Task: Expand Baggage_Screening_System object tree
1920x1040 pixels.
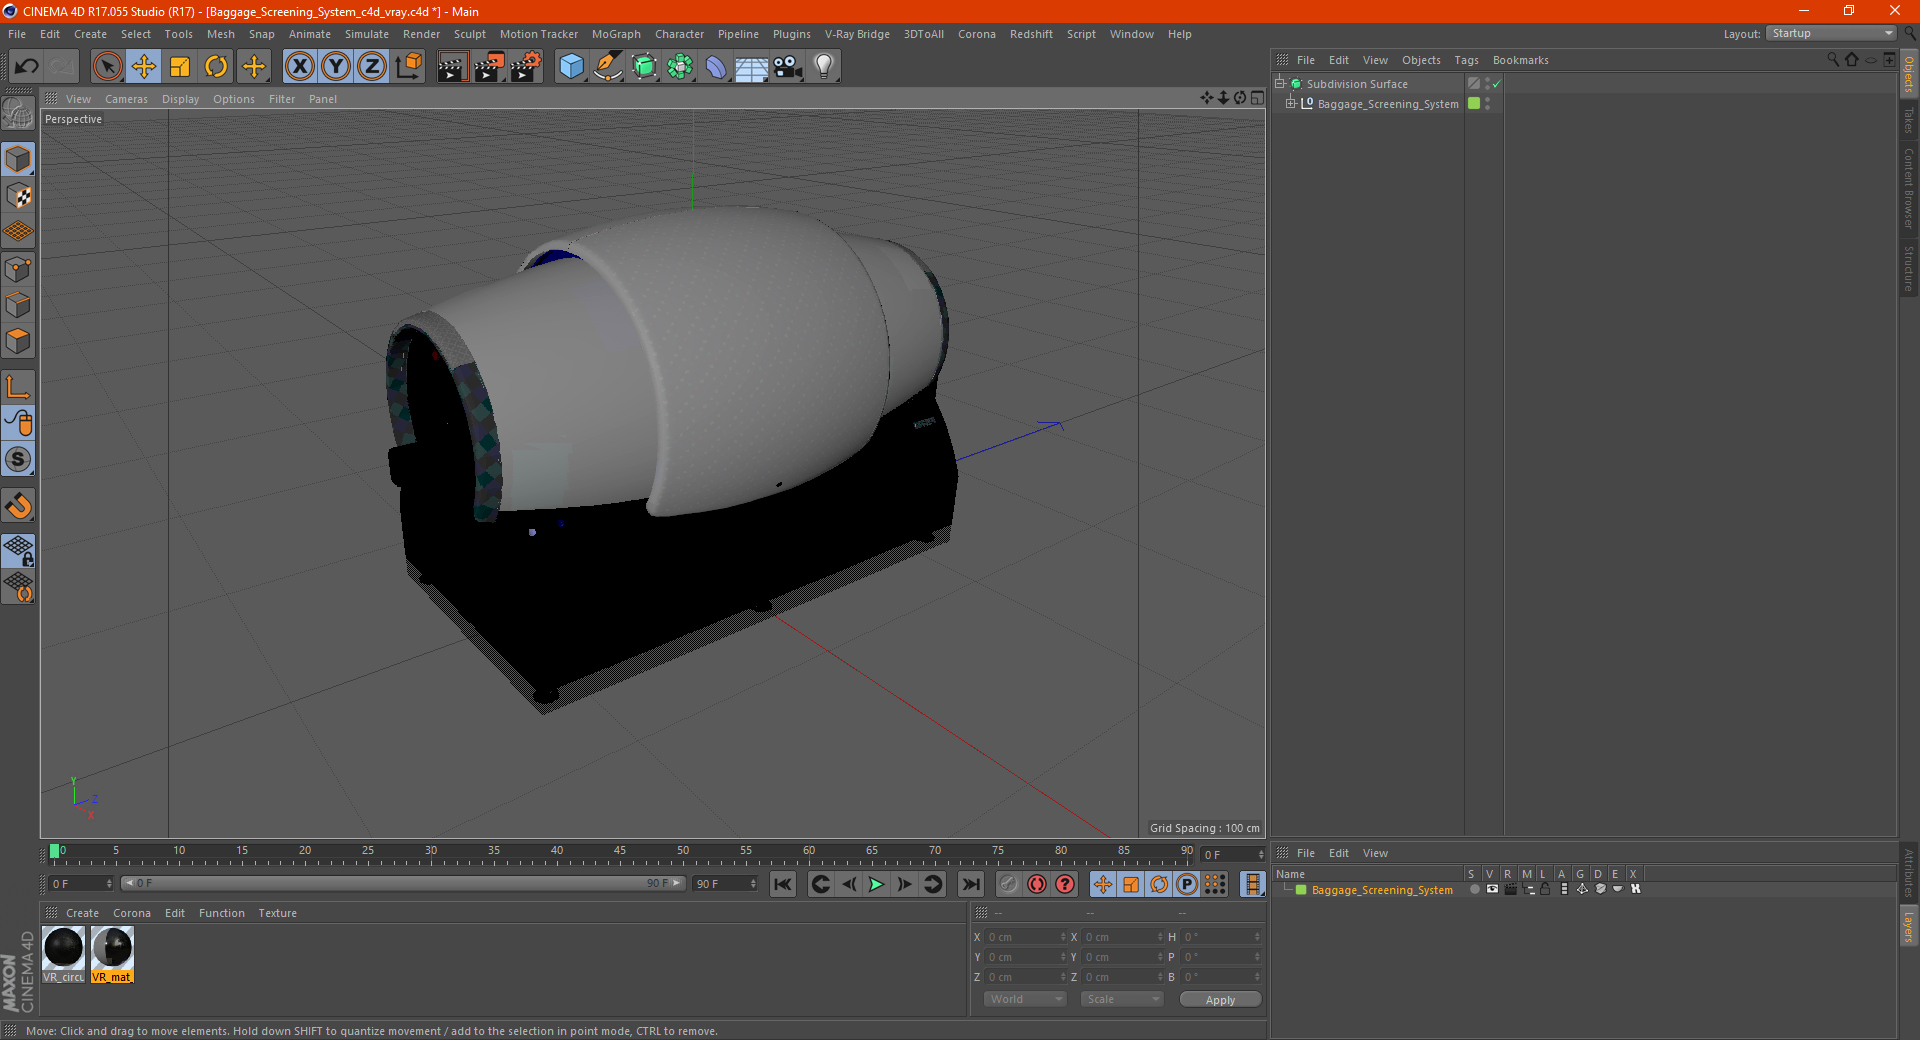Action: (1290, 103)
